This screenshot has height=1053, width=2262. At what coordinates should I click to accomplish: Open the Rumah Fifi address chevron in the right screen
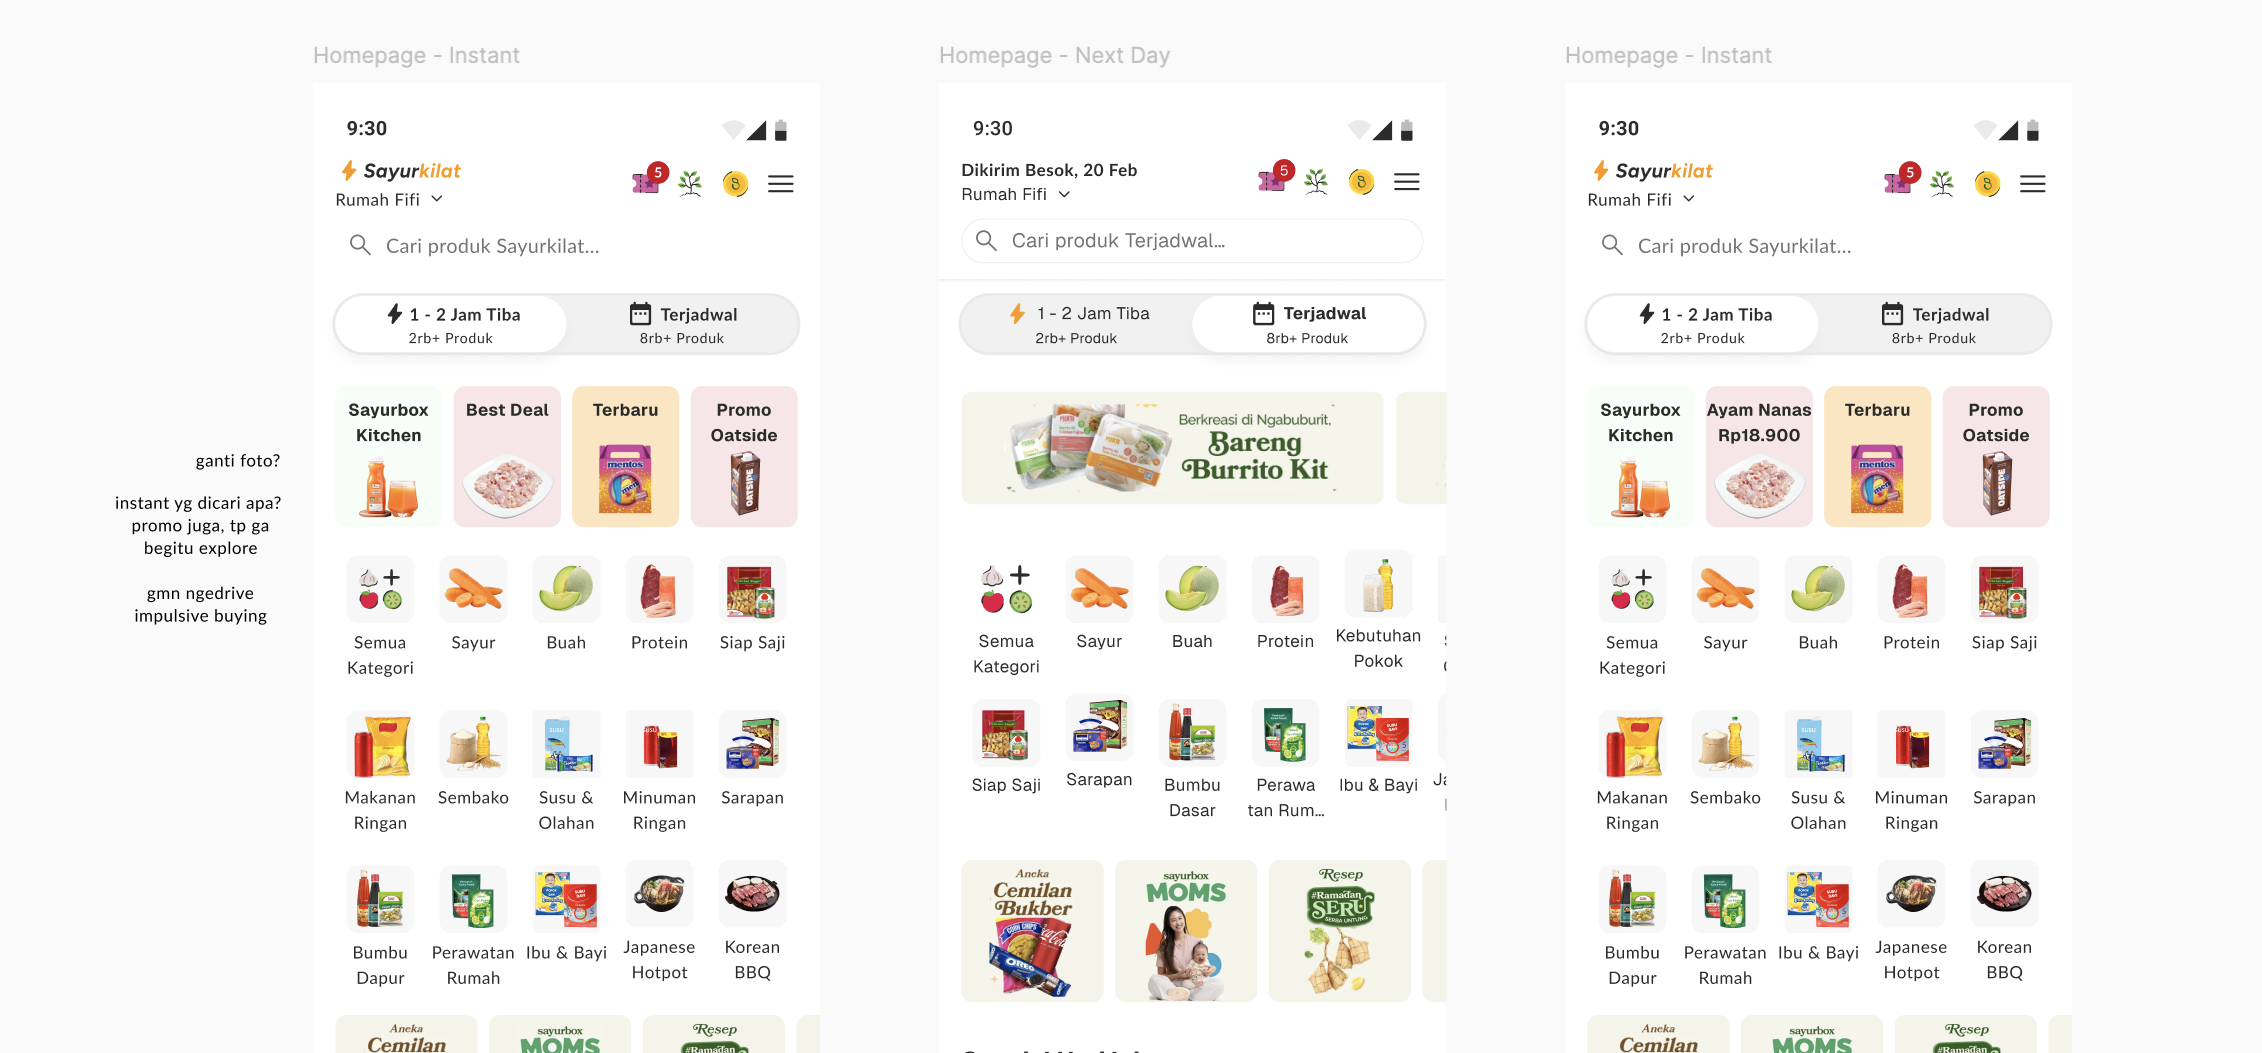point(1689,199)
